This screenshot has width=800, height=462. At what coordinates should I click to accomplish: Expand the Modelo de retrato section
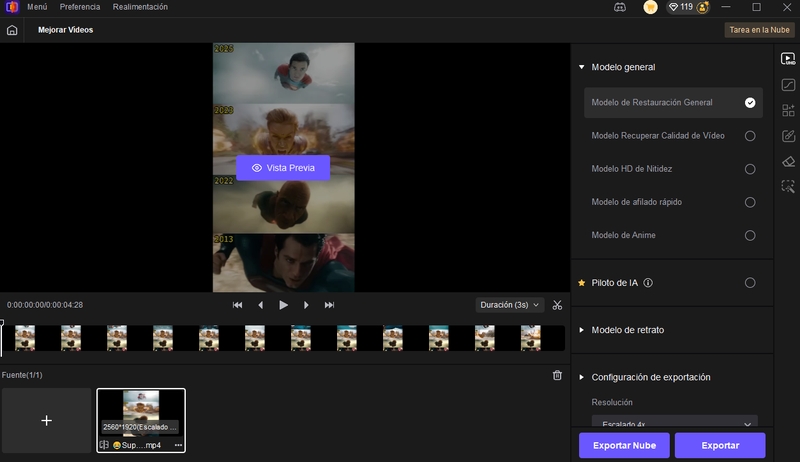[582, 330]
